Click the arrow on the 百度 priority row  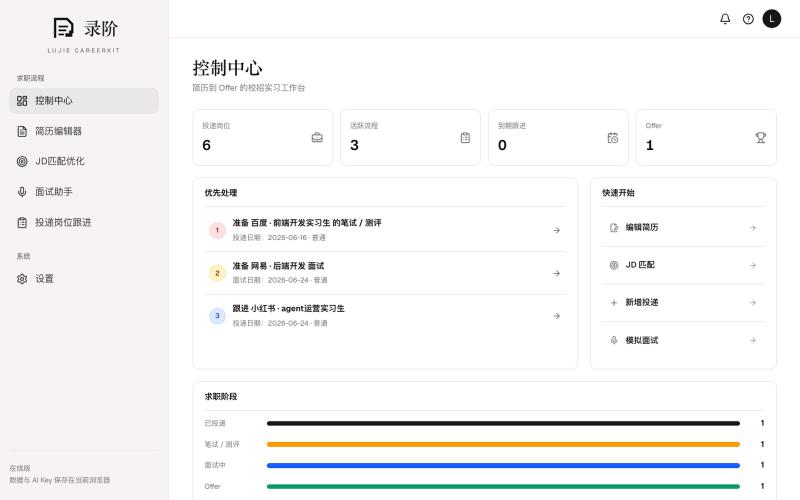click(557, 230)
